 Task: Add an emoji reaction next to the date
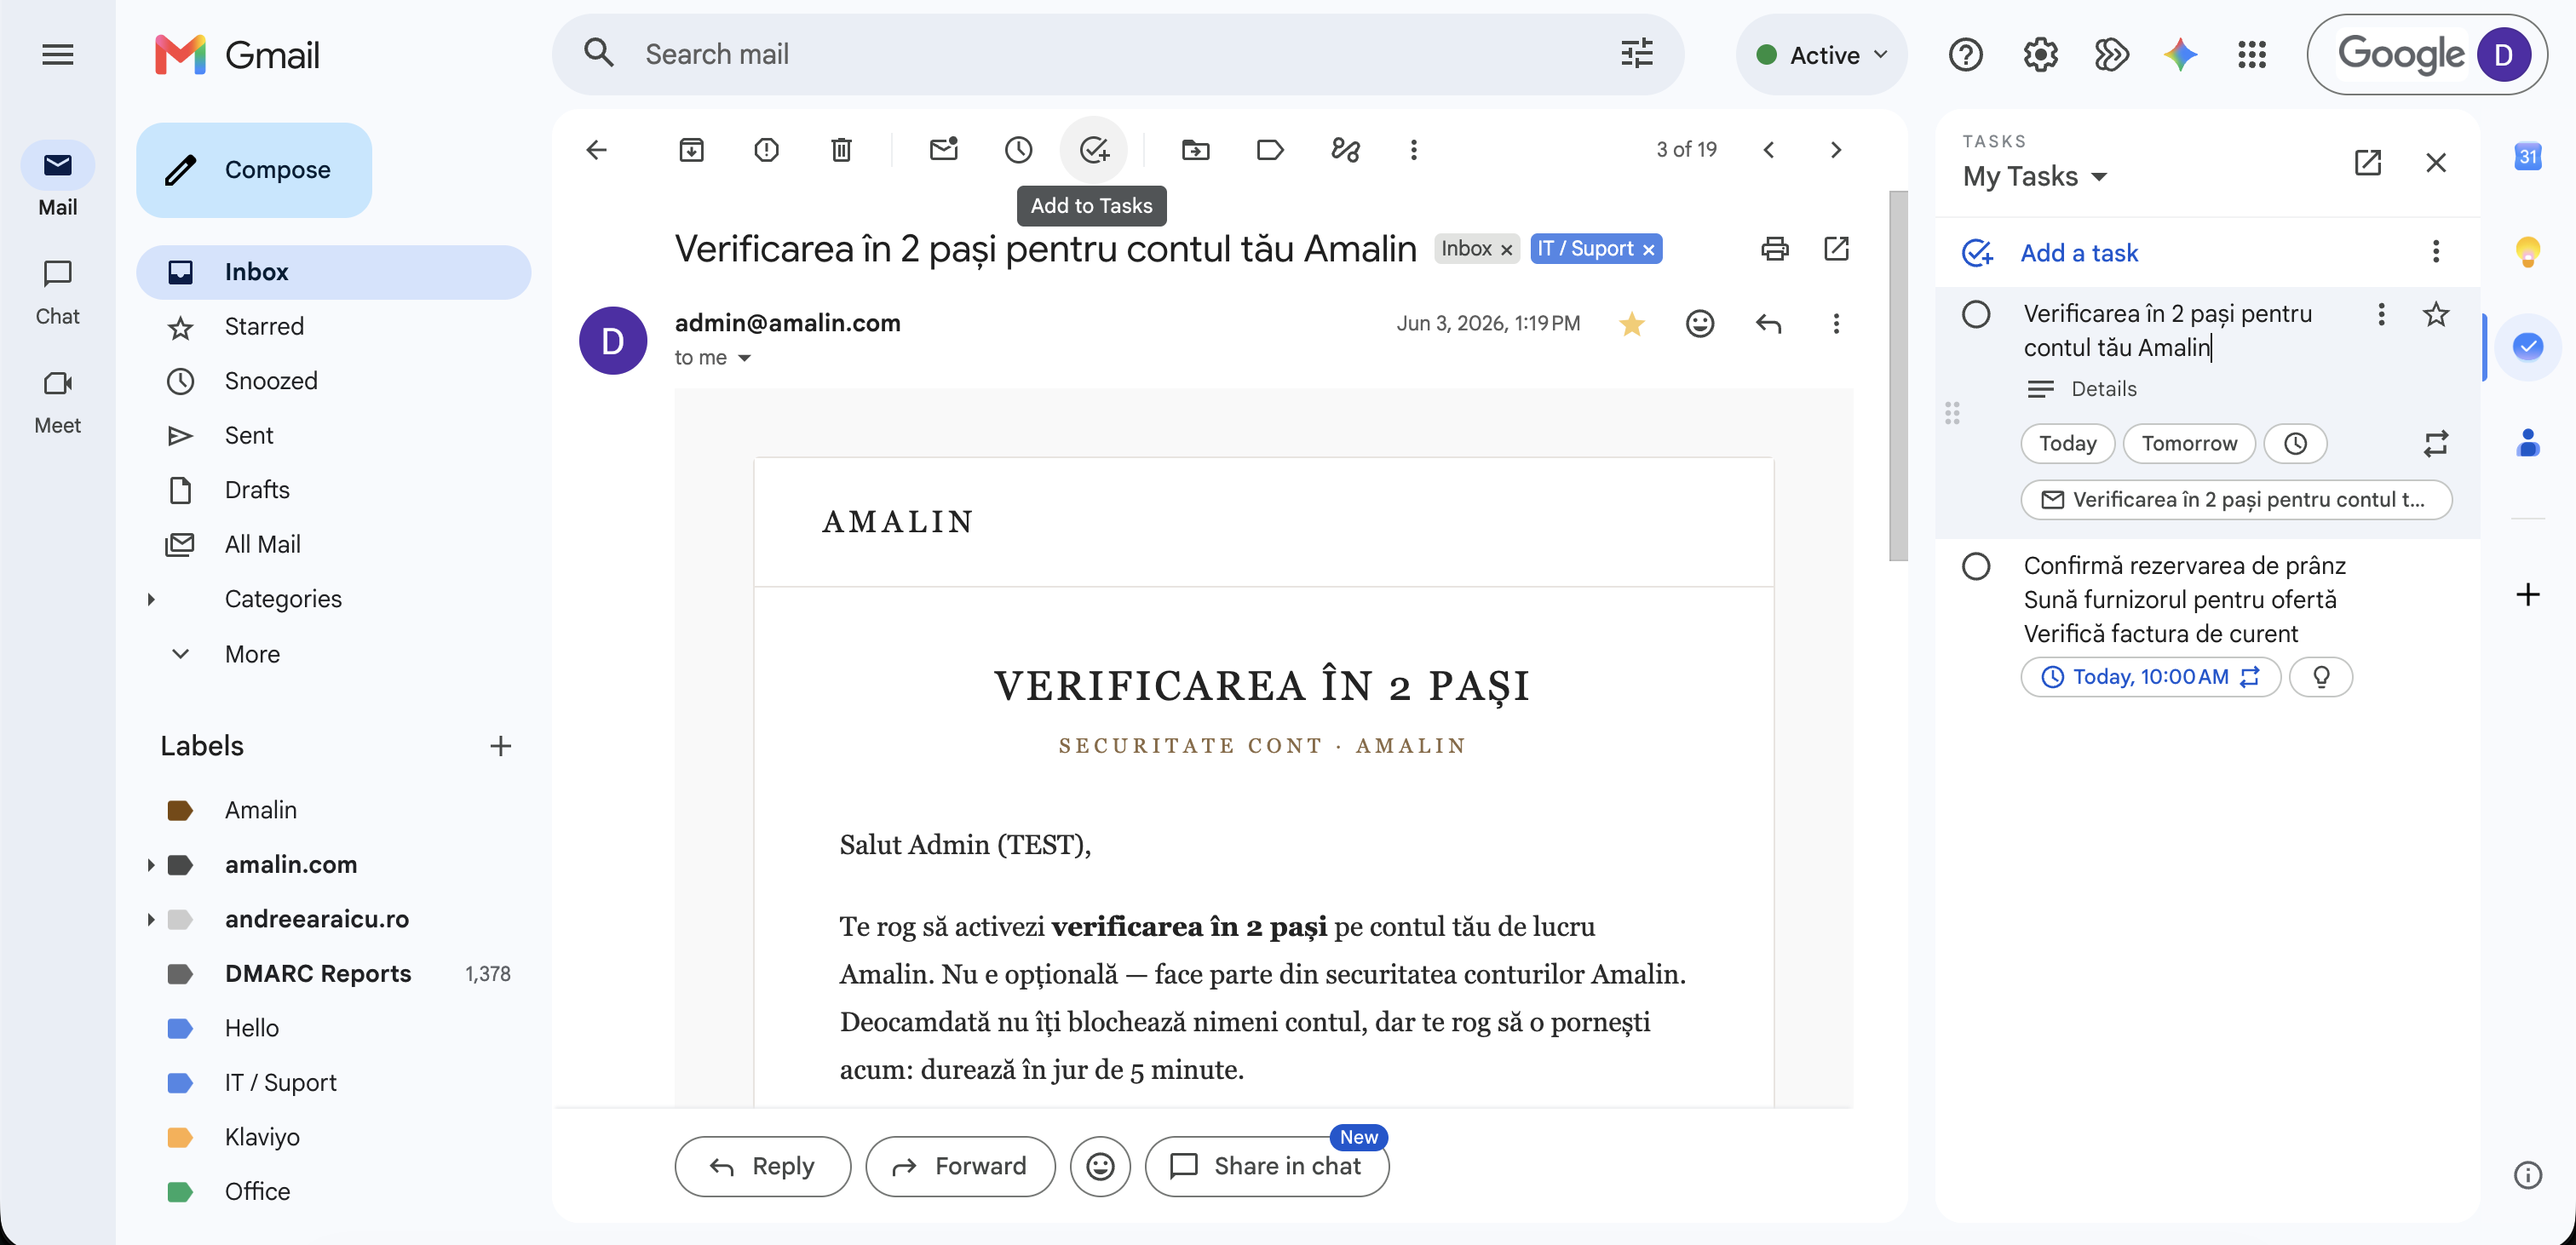pos(1699,323)
